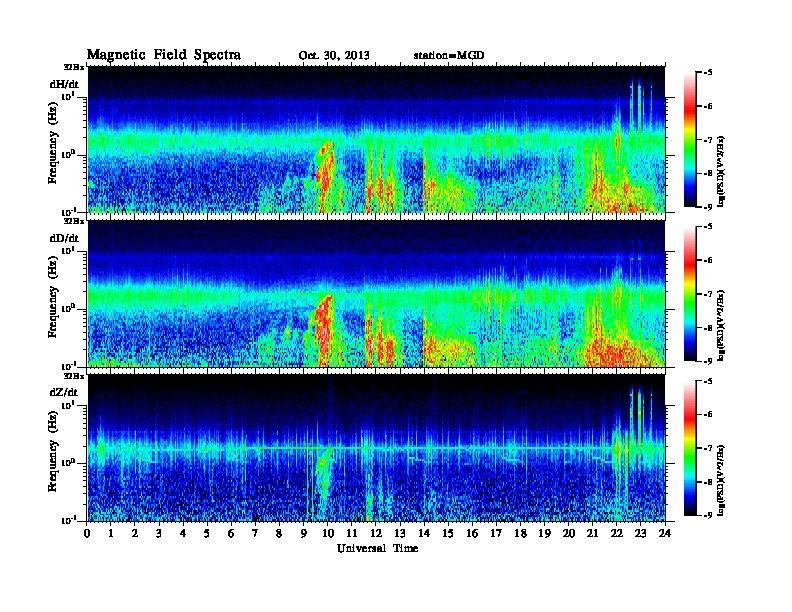This screenshot has width=792, height=612.
Task: Click the '-7' tick of dH/dt color bar
Action: pyautogui.click(x=708, y=140)
